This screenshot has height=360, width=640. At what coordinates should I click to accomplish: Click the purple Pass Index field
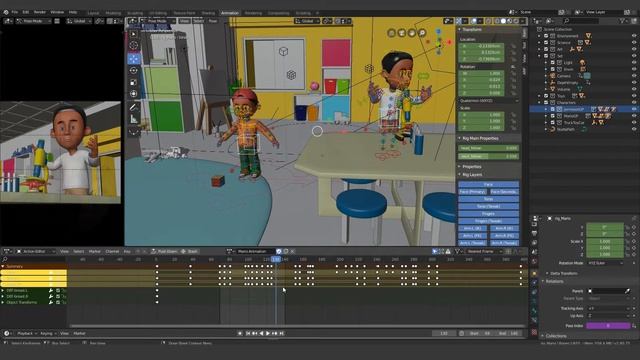[608, 326]
